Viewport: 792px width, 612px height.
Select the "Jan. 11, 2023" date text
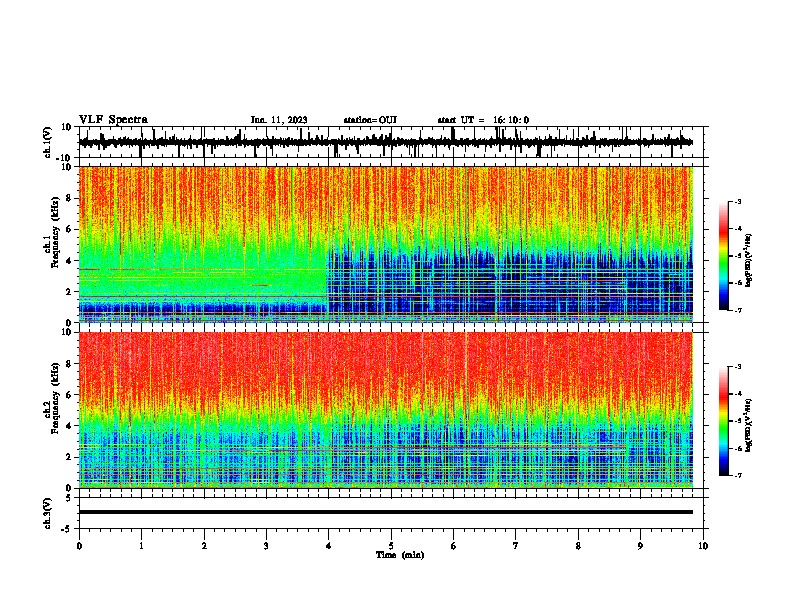click(x=279, y=120)
